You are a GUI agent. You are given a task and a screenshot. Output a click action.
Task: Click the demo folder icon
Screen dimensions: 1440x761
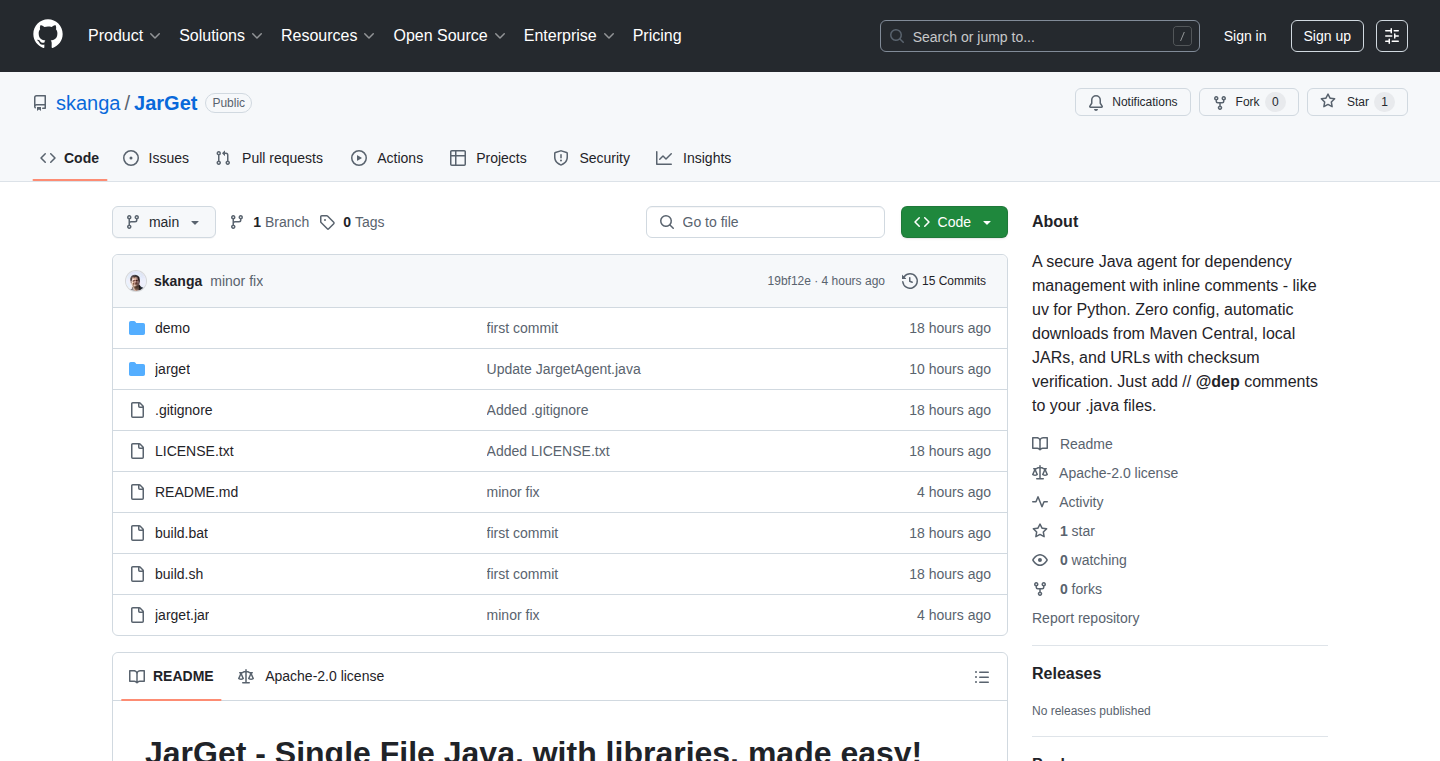click(x=137, y=328)
